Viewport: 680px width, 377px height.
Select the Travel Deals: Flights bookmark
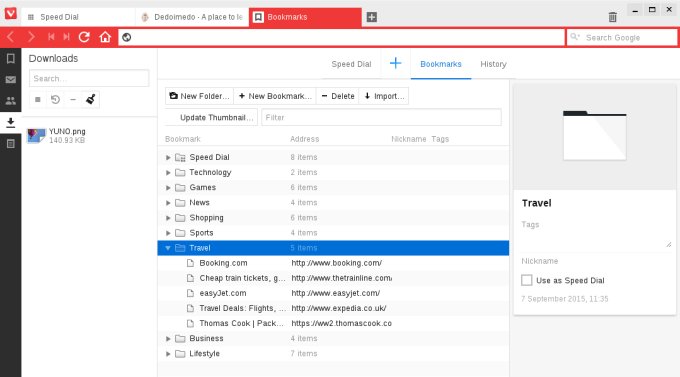click(333, 308)
